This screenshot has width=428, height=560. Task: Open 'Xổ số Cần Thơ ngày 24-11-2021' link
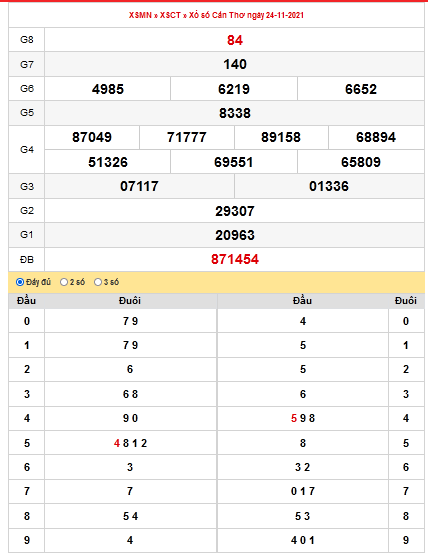(x=246, y=15)
